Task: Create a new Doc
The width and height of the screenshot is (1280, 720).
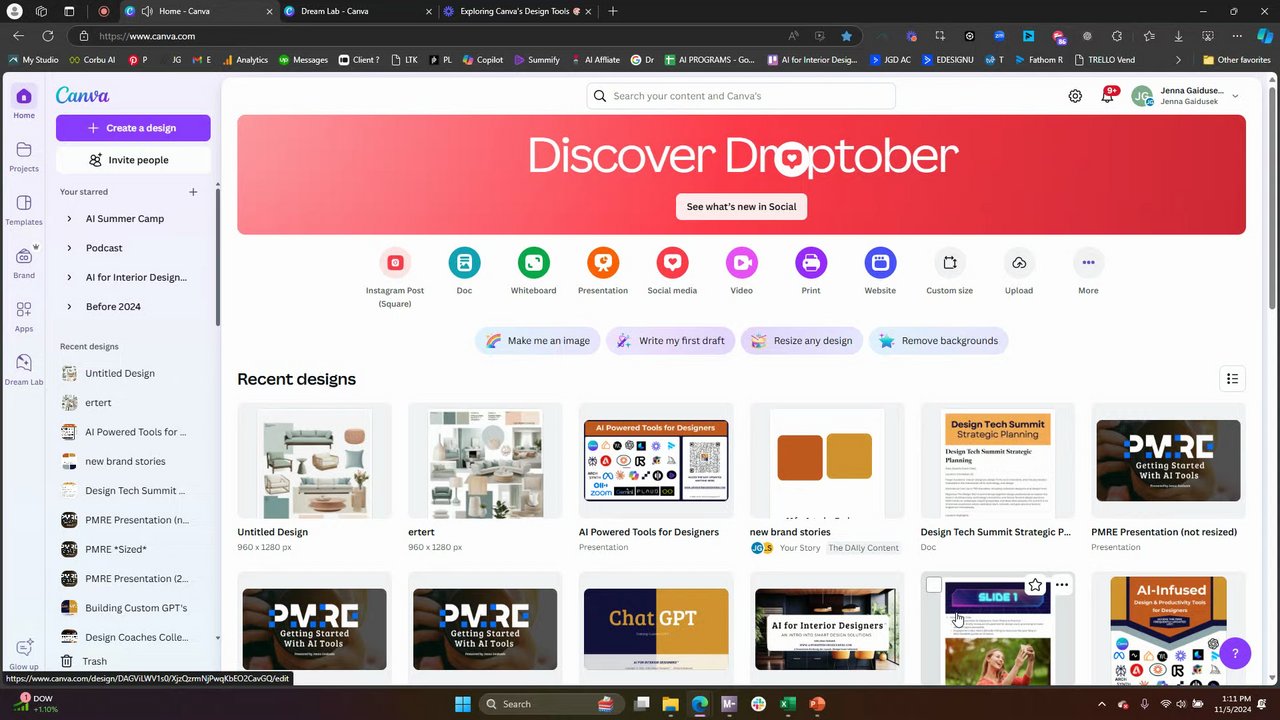Action: pyautogui.click(x=464, y=263)
